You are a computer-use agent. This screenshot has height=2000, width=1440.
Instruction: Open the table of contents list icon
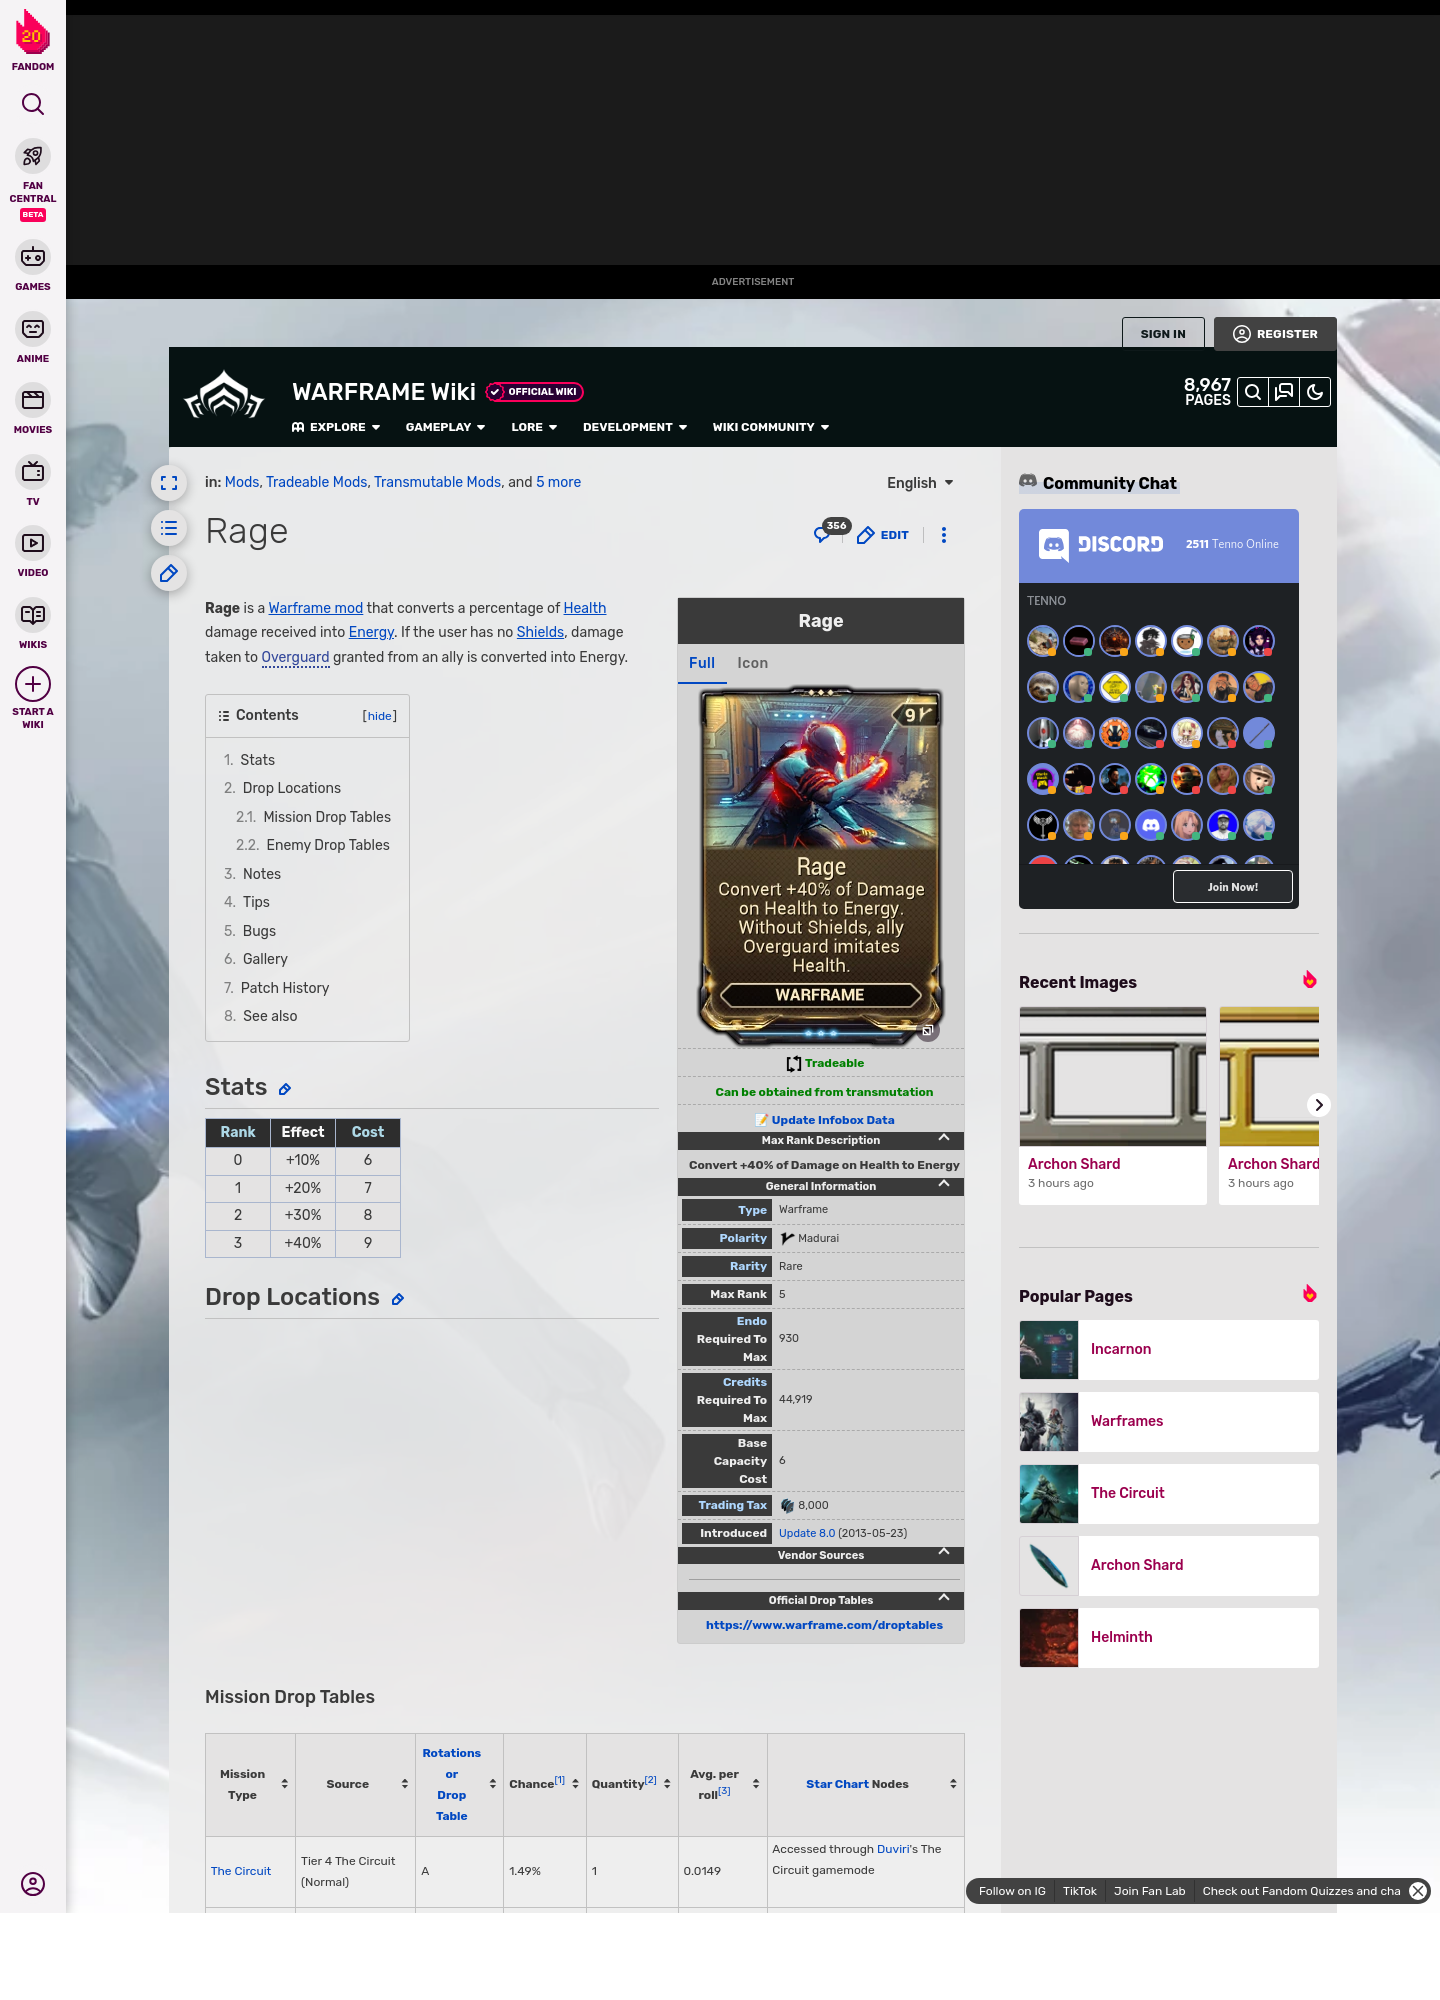tap(169, 528)
